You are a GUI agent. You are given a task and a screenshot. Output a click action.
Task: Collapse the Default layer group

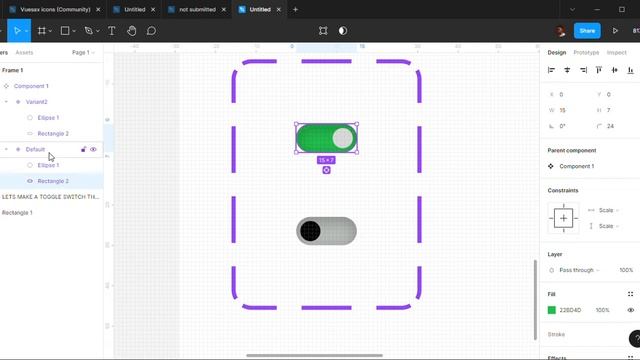click(x=6, y=149)
